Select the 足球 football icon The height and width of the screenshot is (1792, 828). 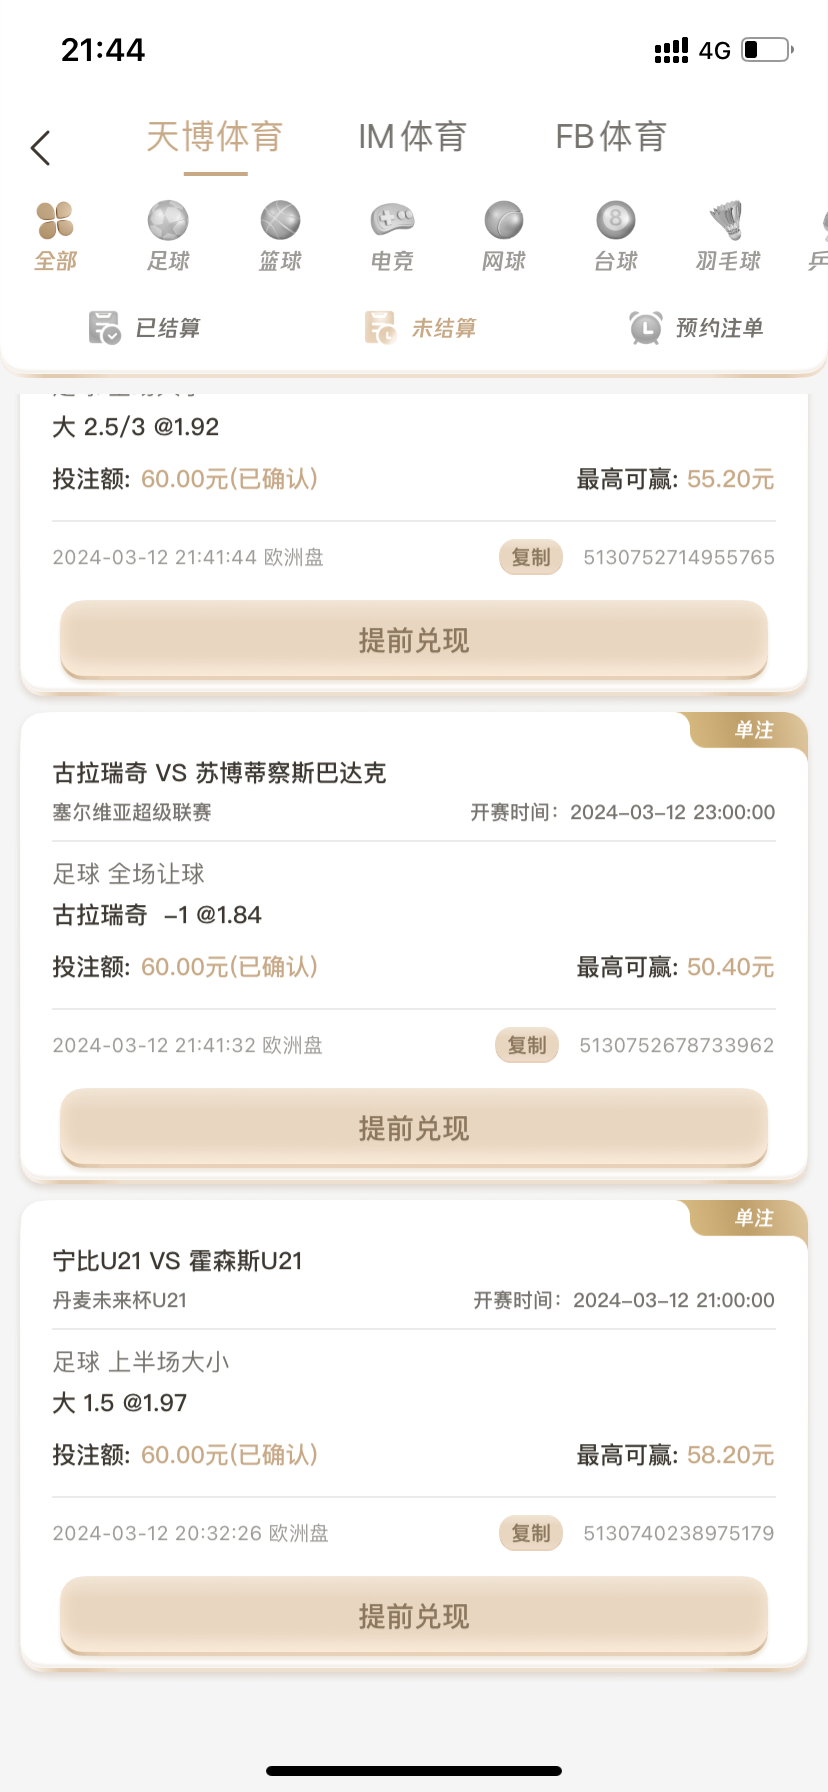point(168,221)
